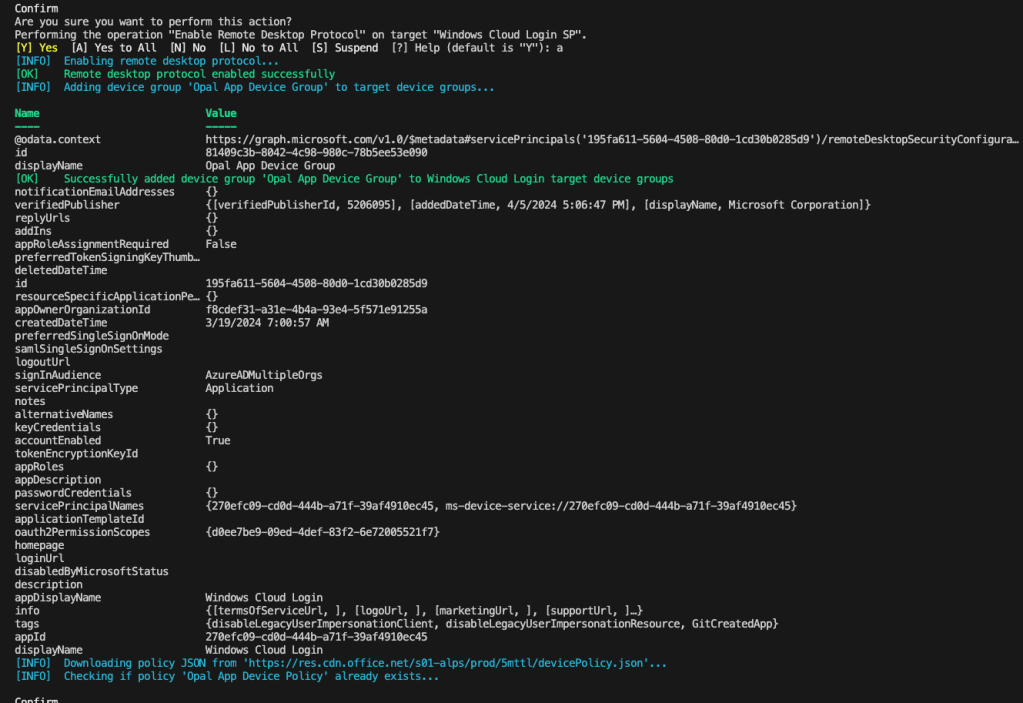
Task: Click the verifiedPublisher value with Microsoft Corporation
Action: (x=538, y=205)
